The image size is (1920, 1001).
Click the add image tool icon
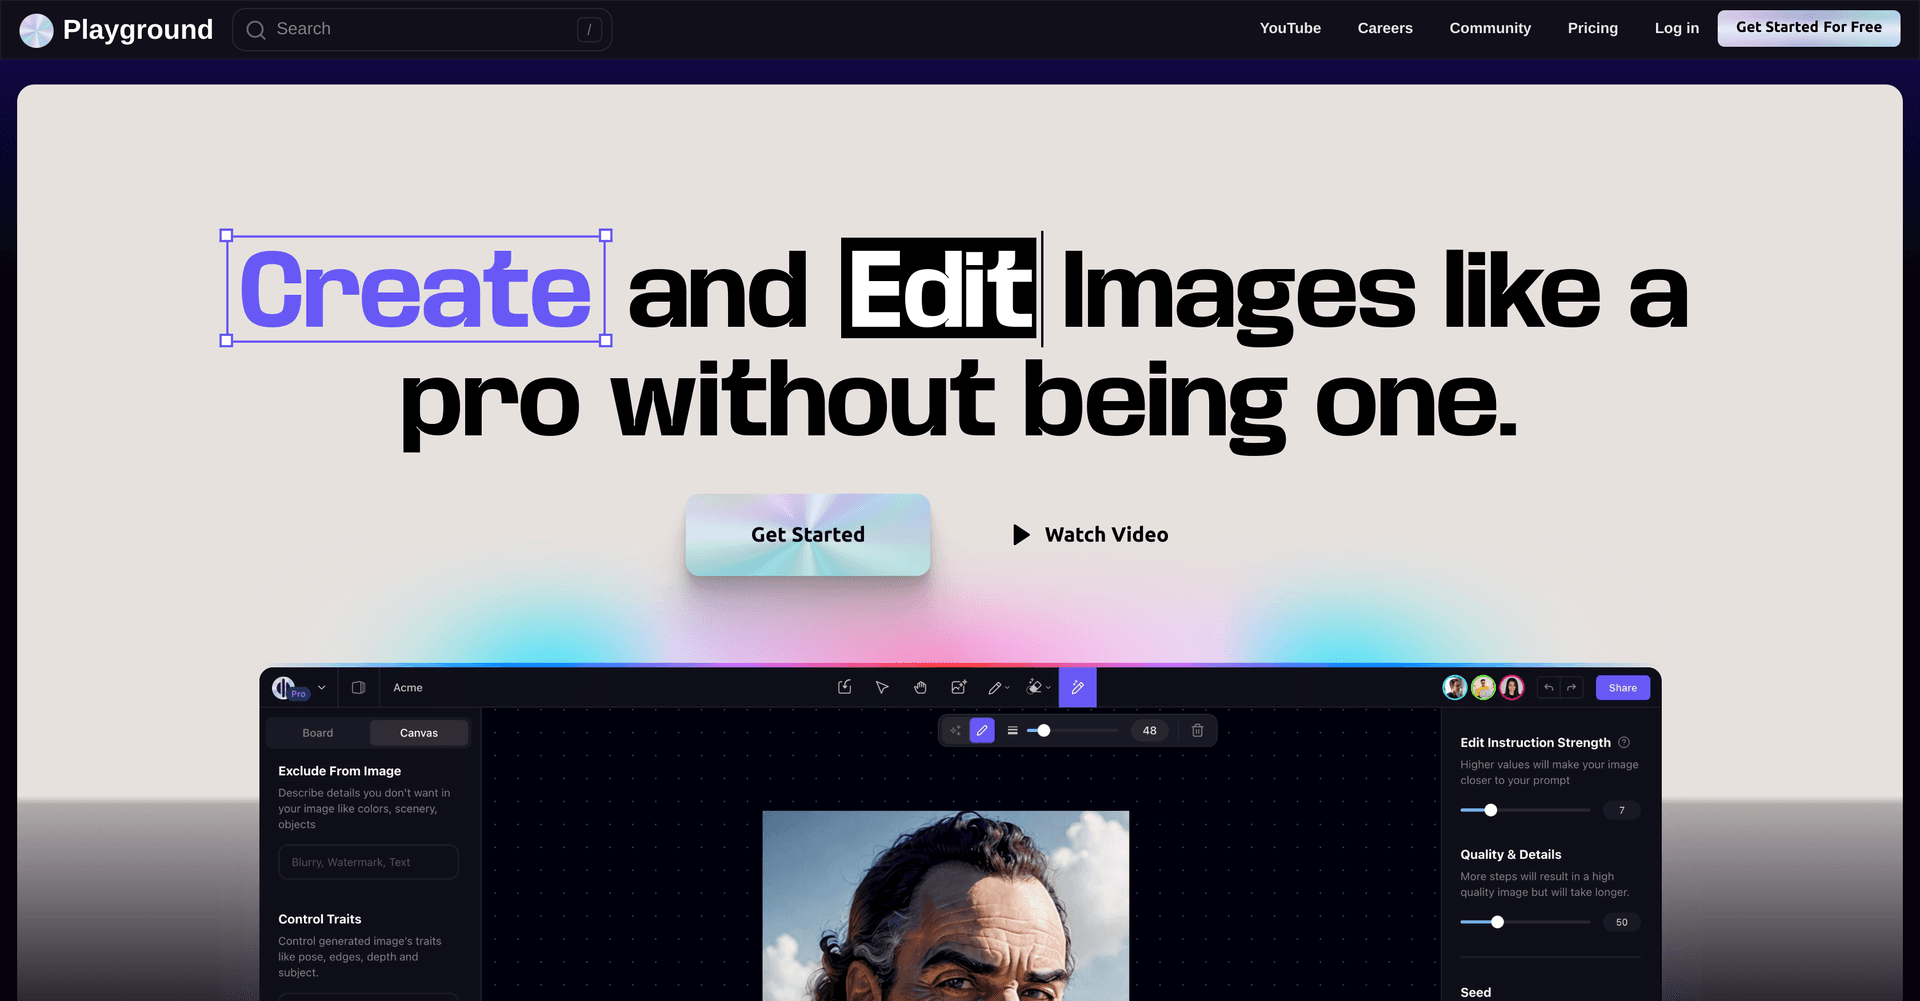[x=958, y=687]
